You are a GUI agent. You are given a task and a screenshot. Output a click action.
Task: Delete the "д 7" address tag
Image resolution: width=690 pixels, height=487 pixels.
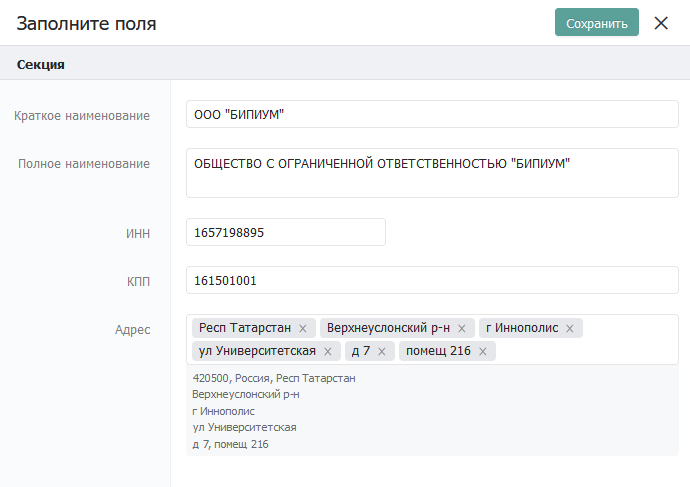[x=382, y=351]
